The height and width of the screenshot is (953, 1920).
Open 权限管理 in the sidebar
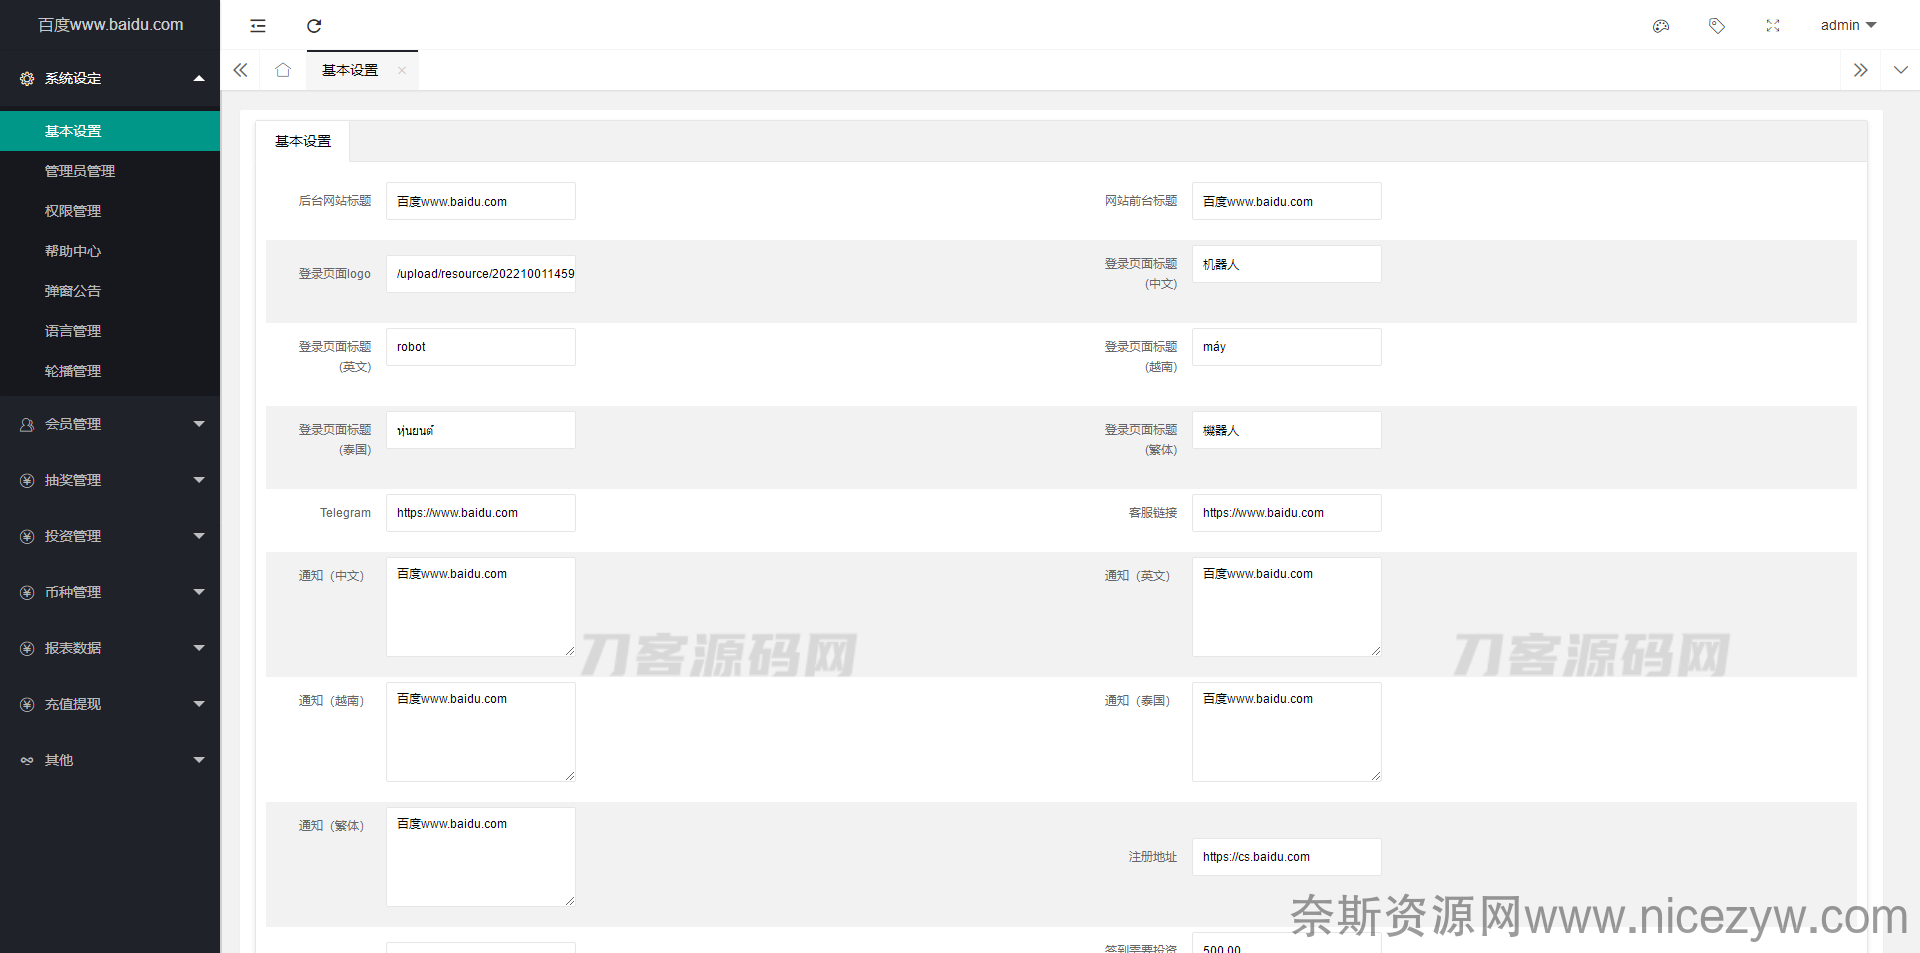(110, 211)
